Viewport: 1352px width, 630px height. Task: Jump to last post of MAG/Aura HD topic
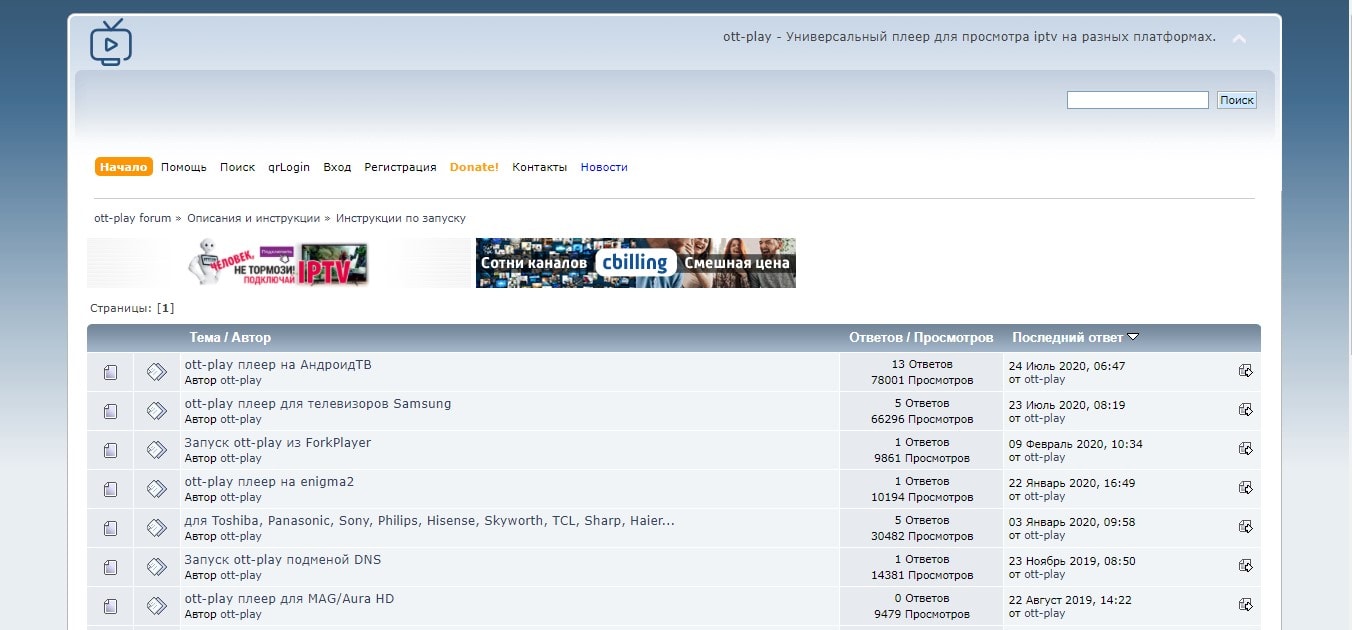click(x=1245, y=605)
